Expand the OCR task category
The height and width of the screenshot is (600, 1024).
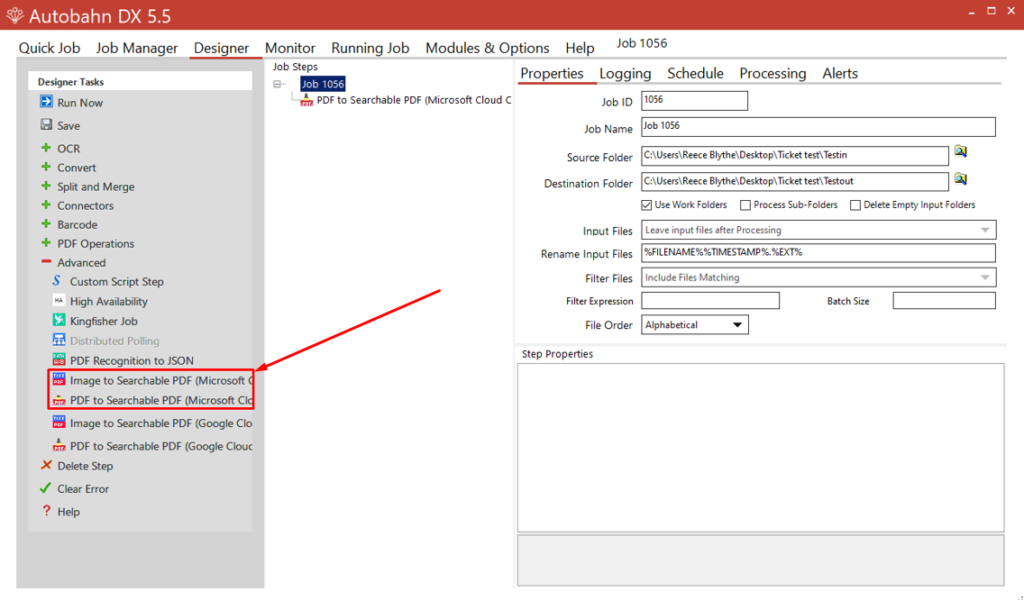pos(46,148)
